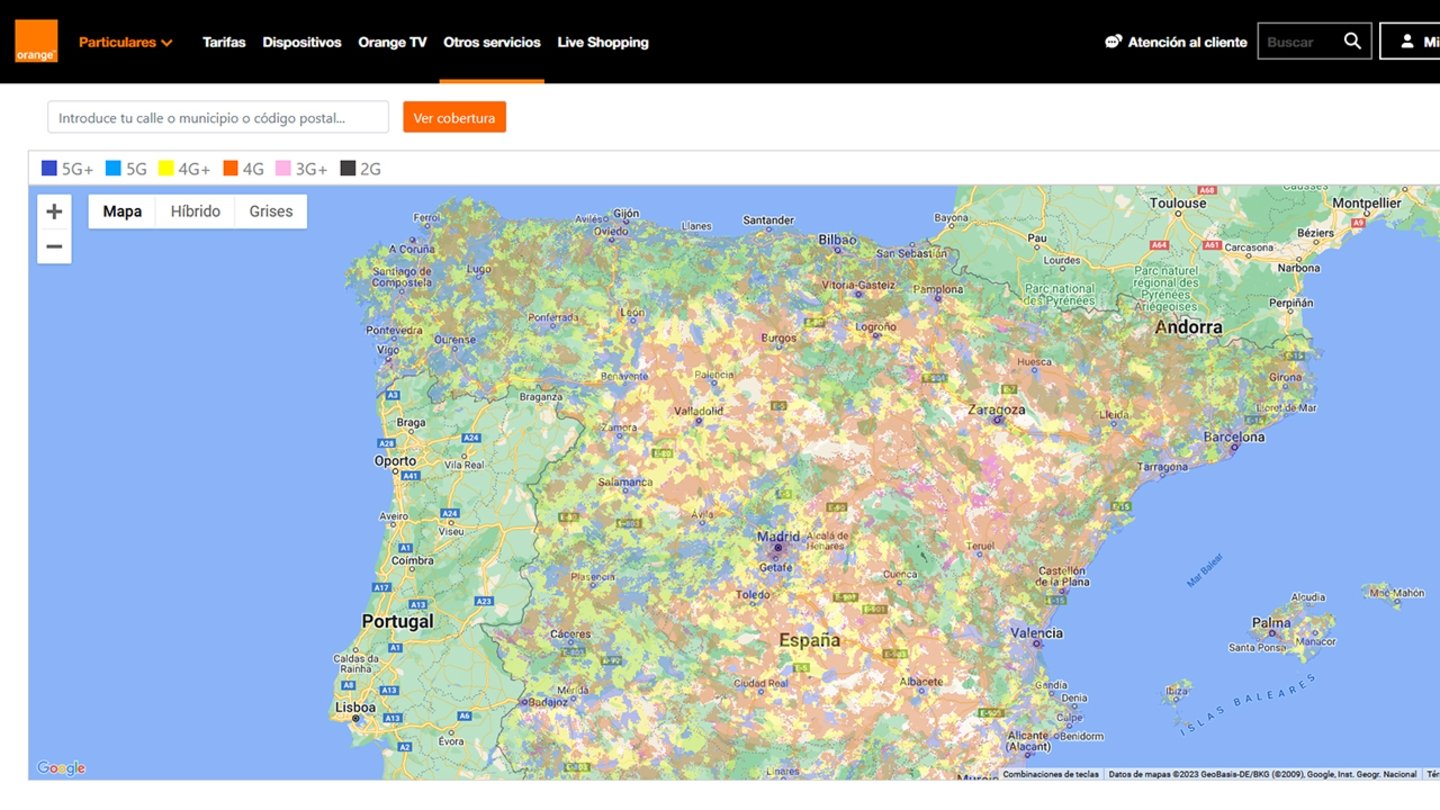Click the Palma label on the map
Viewport: 1440px width, 810px height.
(x=1271, y=623)
